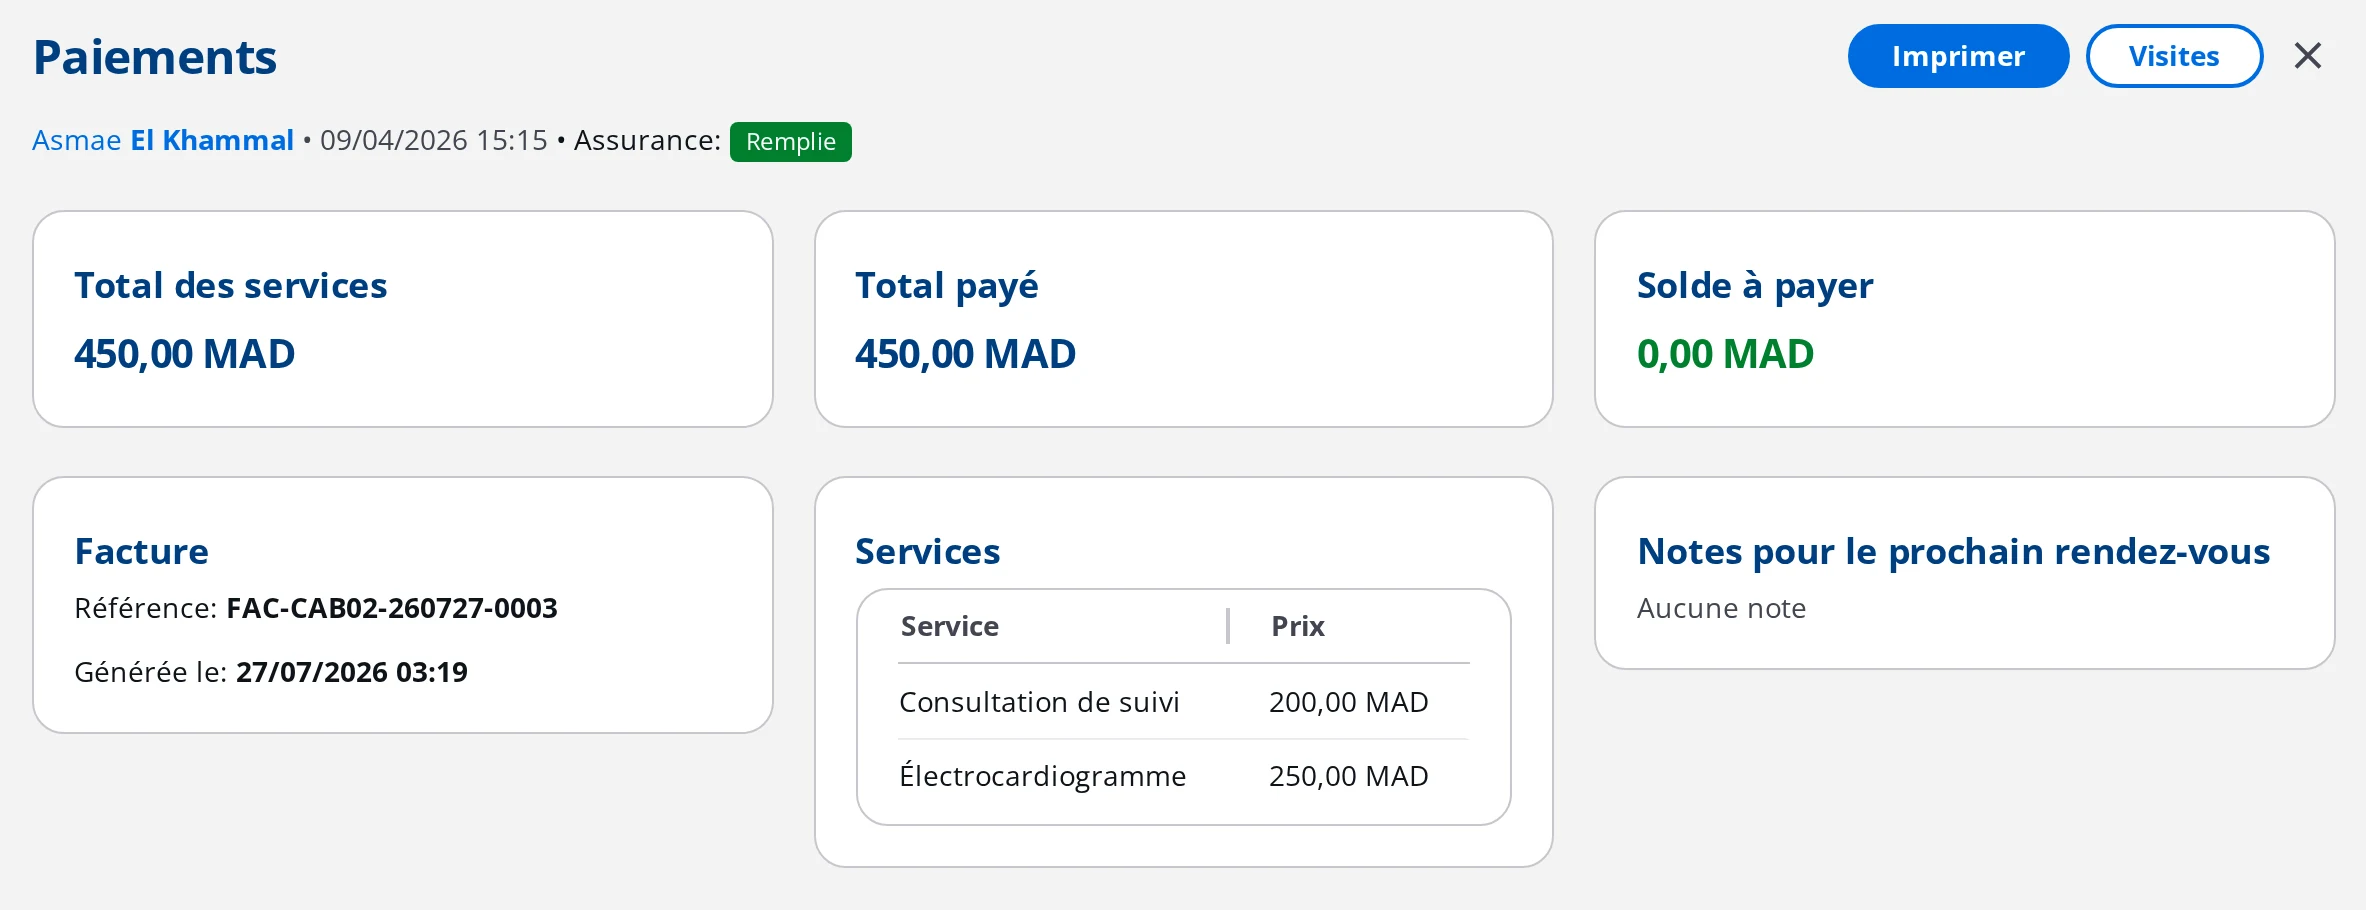Image resolution: width=2366 pixels, height=910 pixels.
Task: Select the Consultation de suivi row
Action: click(1183, 702)
